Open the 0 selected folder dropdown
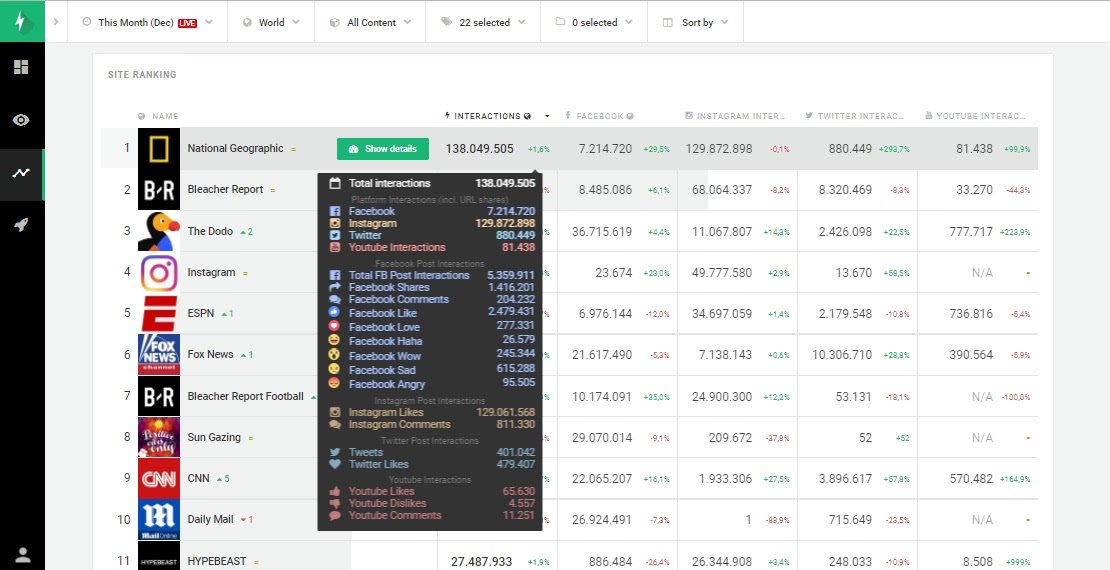1110x570 pixels. [594, 22]
